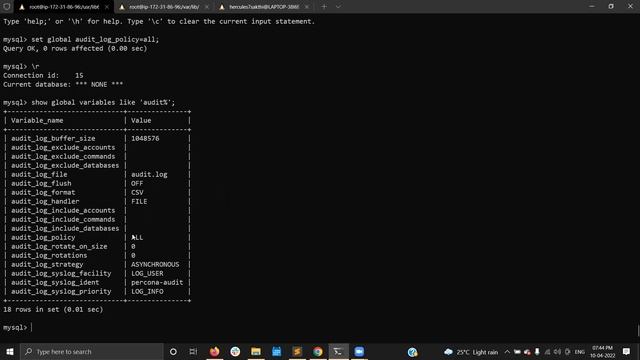Click the 'Query OK, 0 rows affected' line
Viewport: 640px width, 360px height.
(75, 48)
